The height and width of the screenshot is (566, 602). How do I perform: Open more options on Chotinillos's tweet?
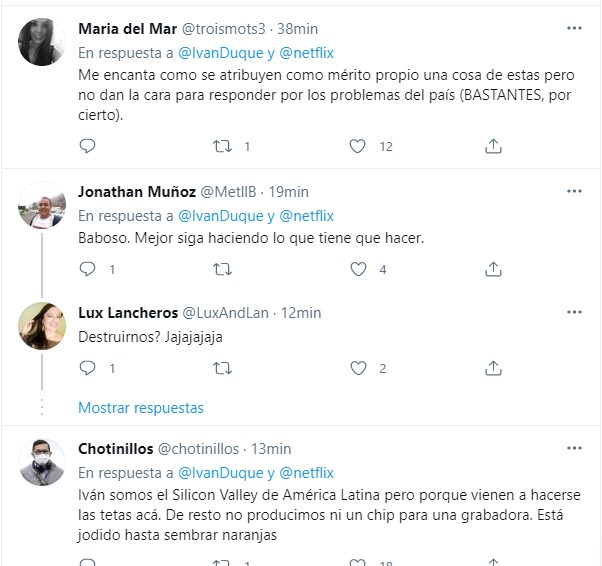point(574,448)
